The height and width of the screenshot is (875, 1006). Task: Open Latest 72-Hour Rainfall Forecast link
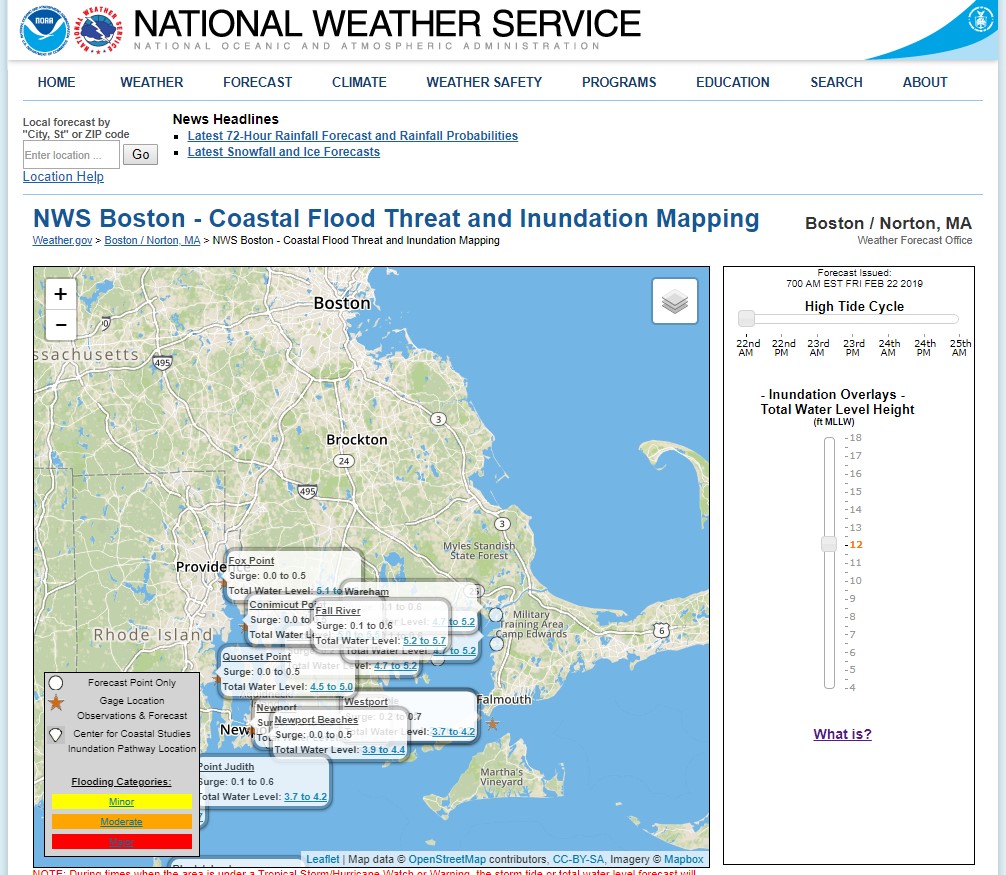(352, 136)
